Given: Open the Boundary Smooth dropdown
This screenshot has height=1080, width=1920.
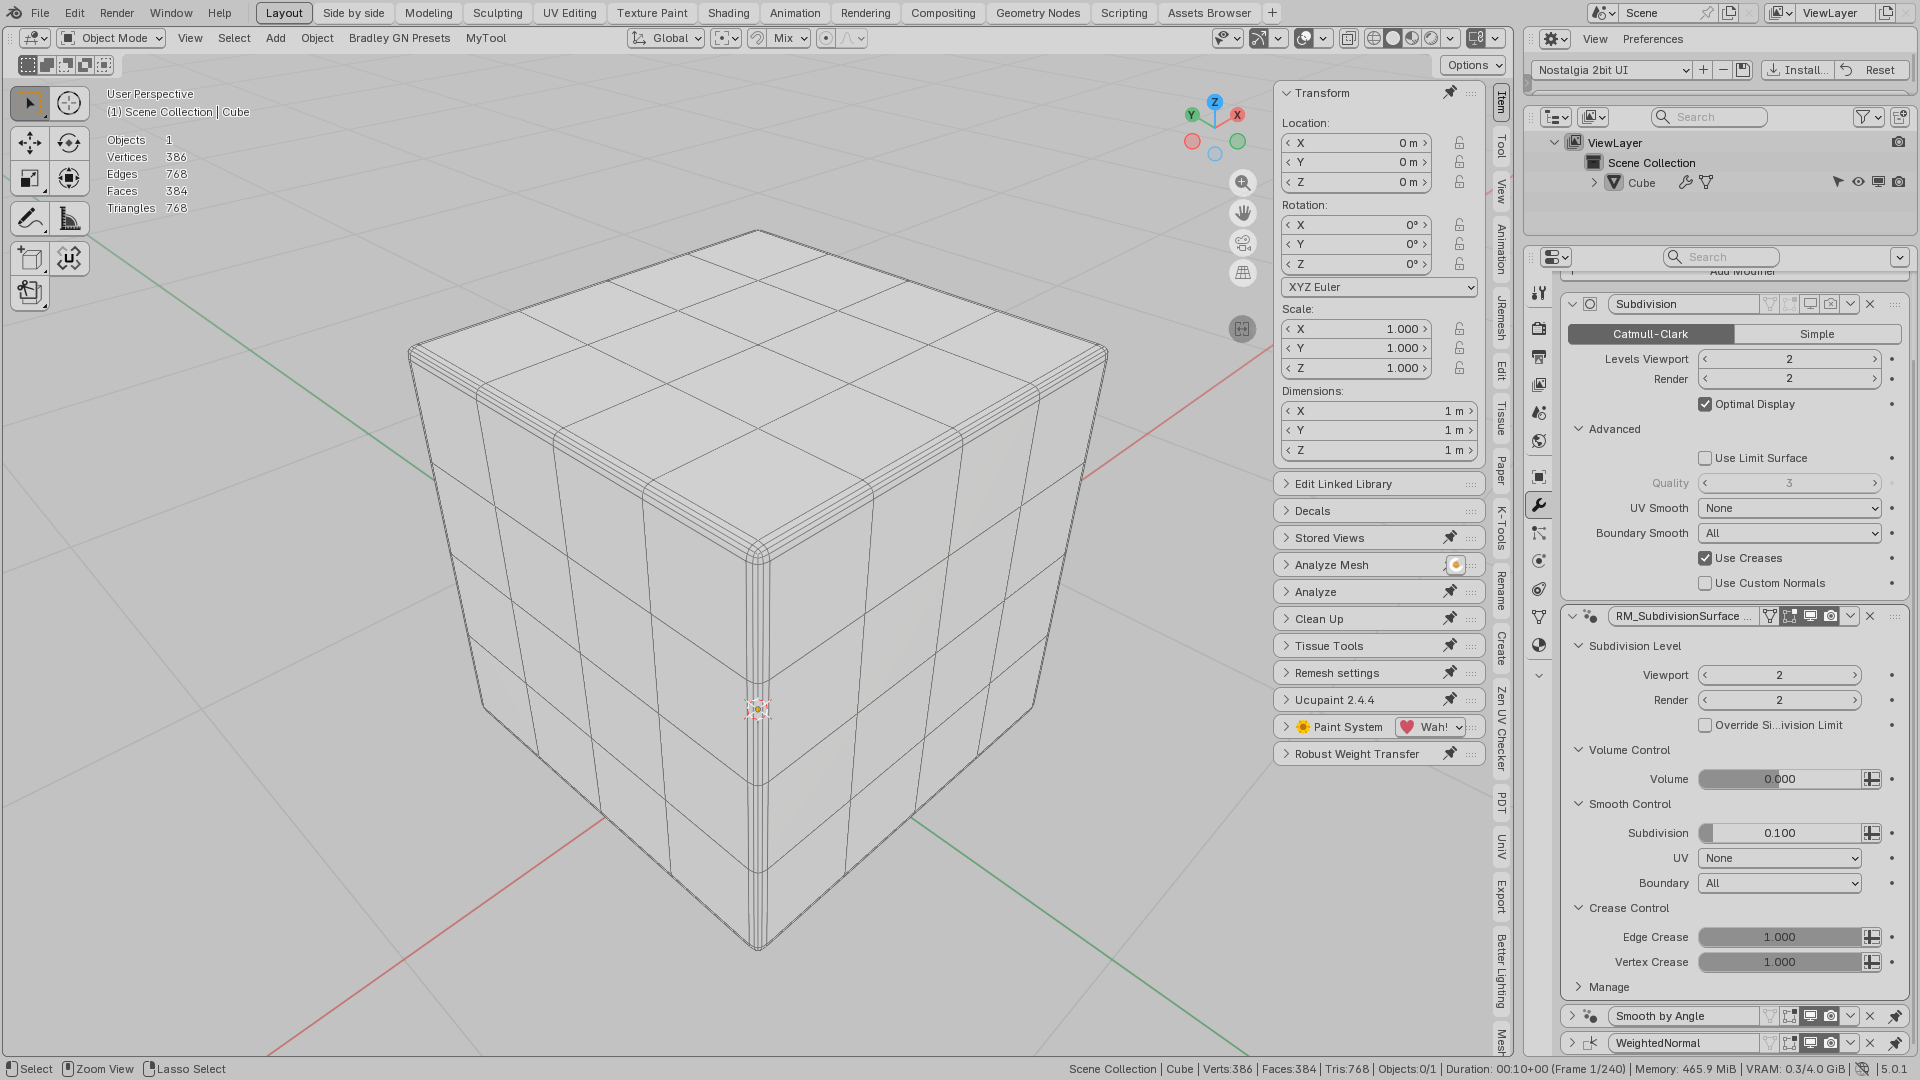Looking at the screenshot, I should (1790, 533).
